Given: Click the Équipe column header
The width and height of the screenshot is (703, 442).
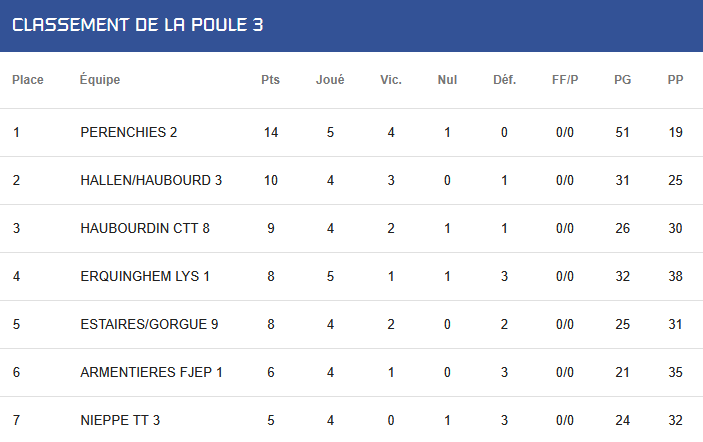Looking at the screenshot, I should [x=100, y=80].
